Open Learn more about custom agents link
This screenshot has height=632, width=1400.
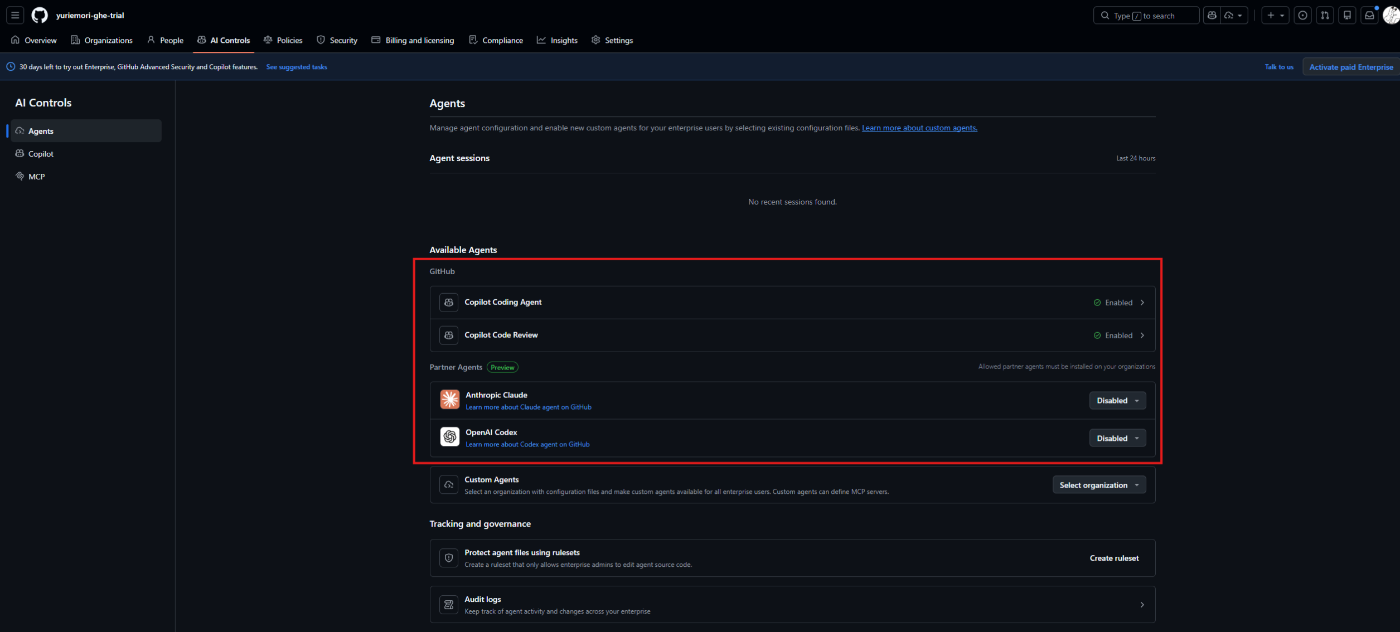[920, 128]
